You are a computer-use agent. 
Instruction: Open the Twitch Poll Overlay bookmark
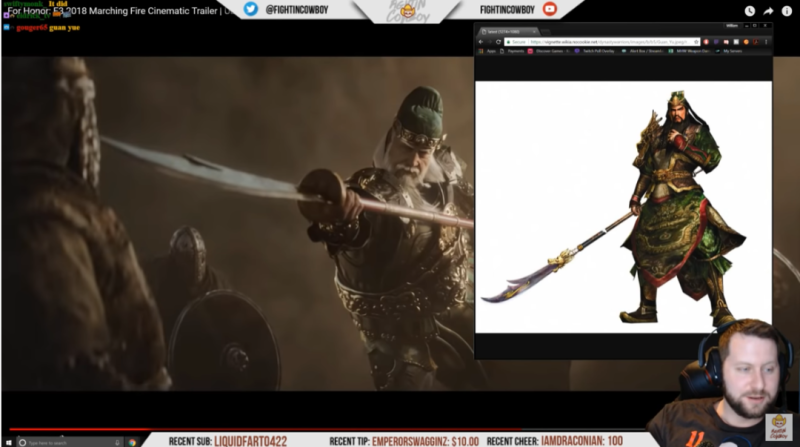595,51
